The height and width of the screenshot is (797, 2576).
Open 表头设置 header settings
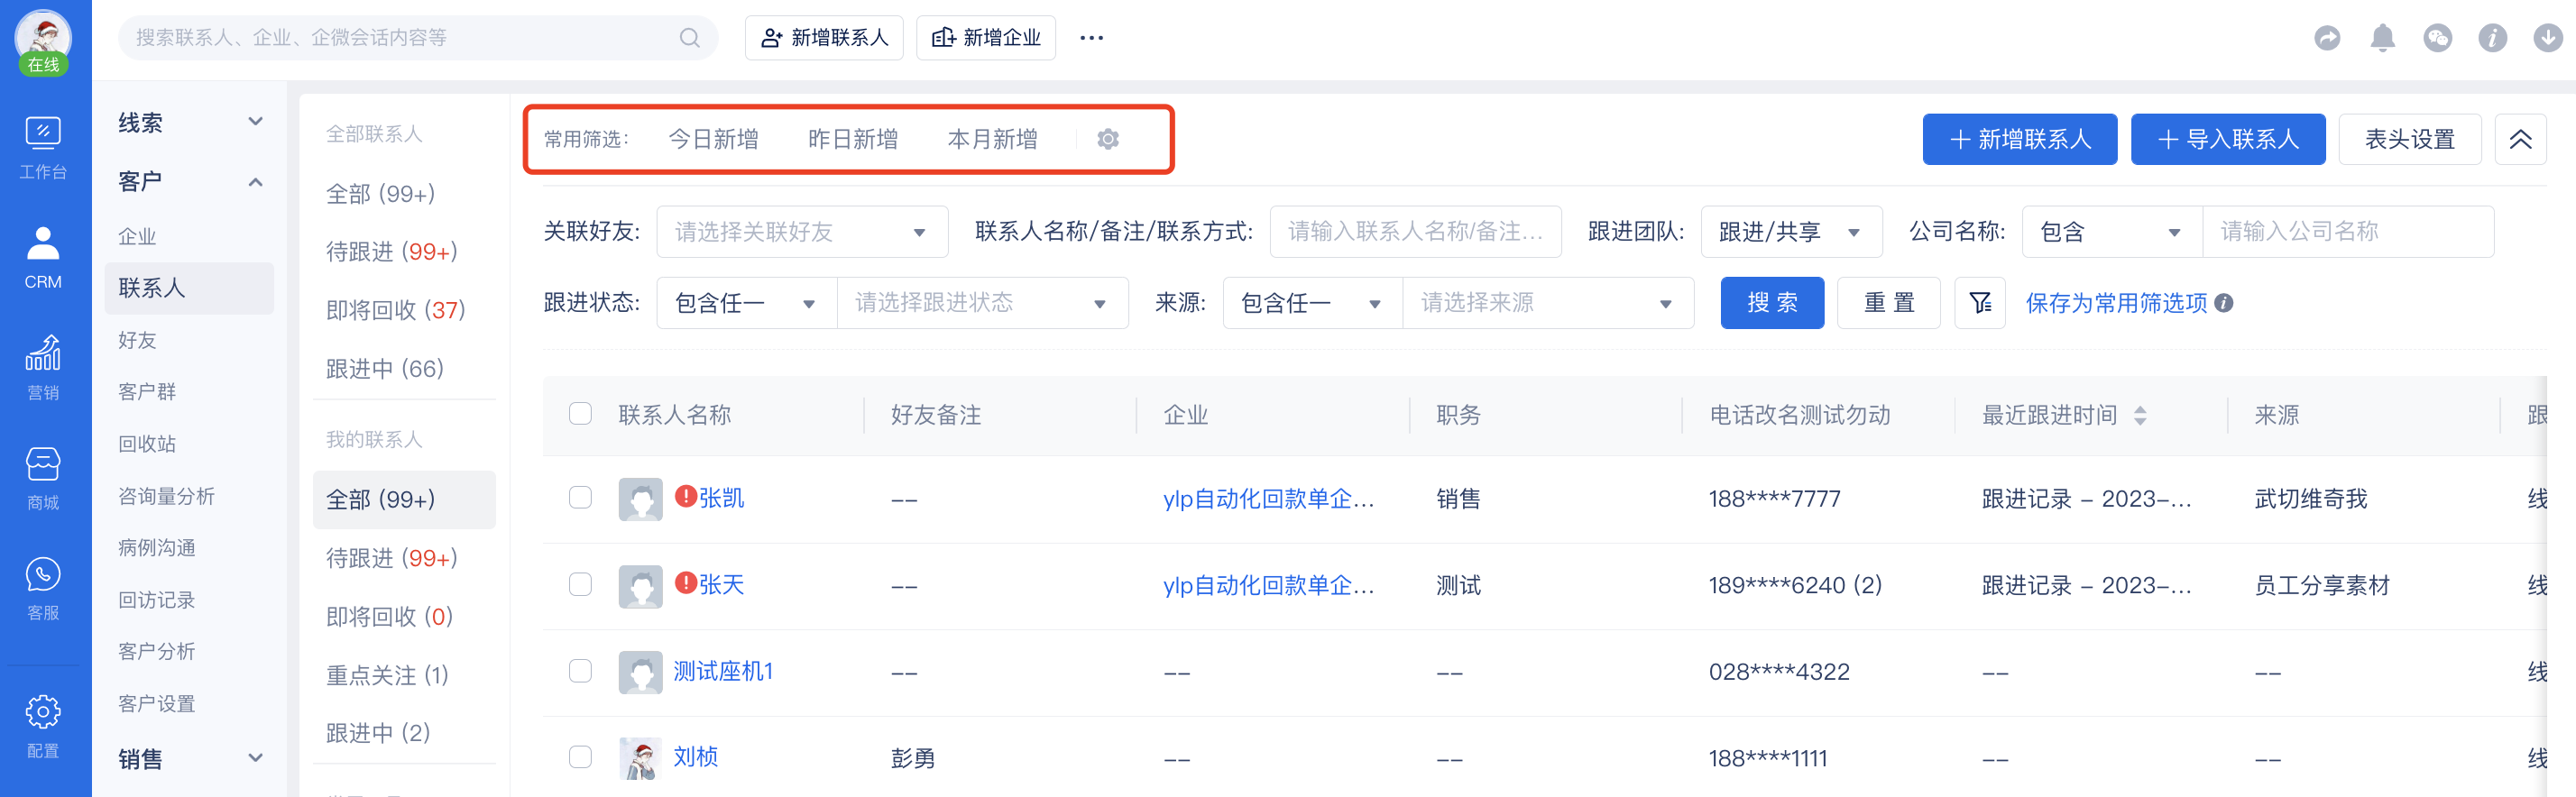[2409, 139]
